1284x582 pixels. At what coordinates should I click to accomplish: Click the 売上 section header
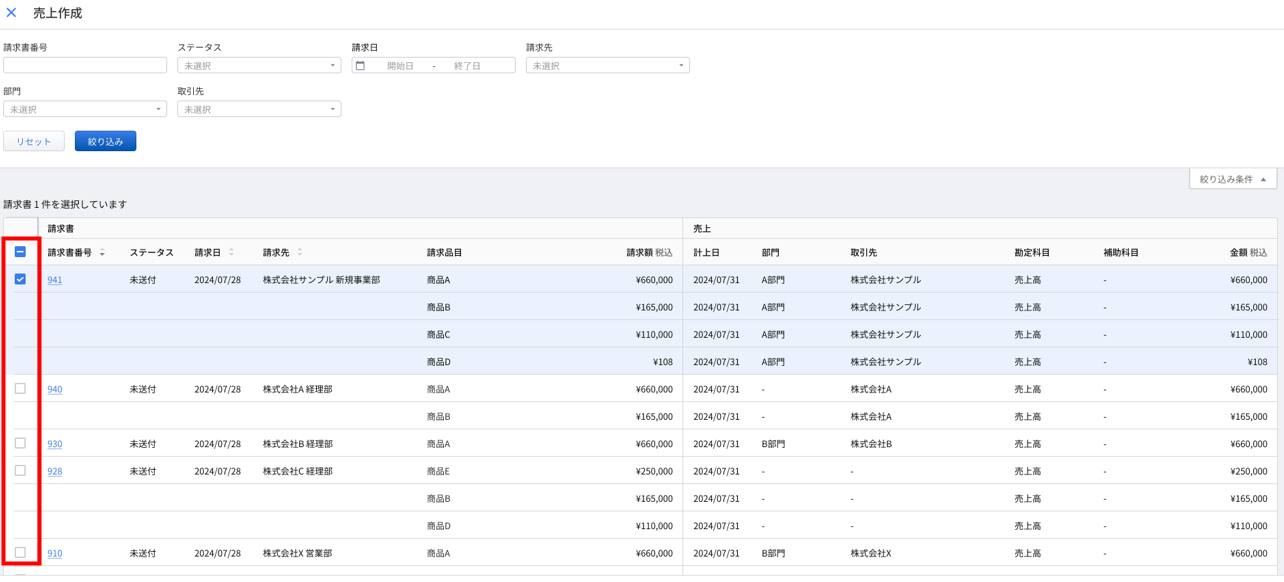pos(702,229)
